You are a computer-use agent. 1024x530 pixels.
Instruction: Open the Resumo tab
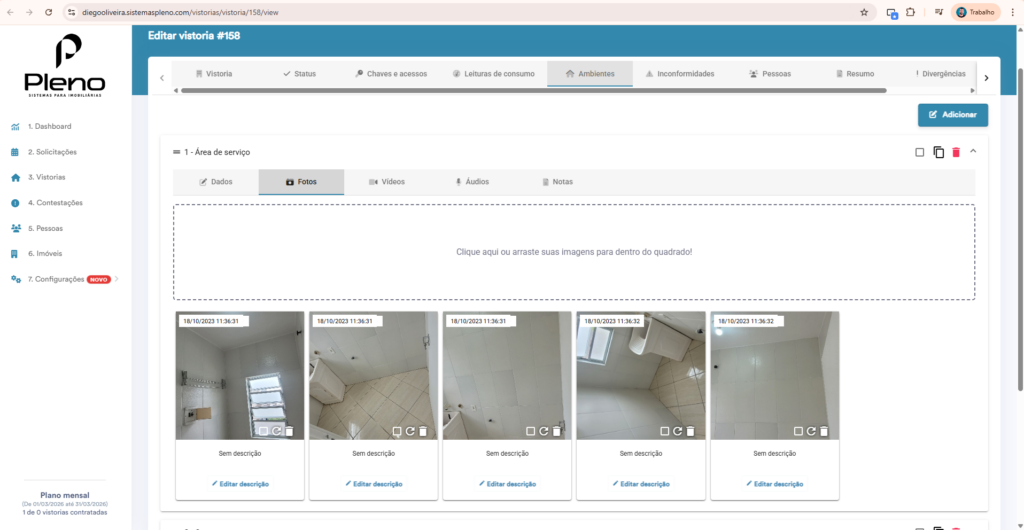pos(855,74)
